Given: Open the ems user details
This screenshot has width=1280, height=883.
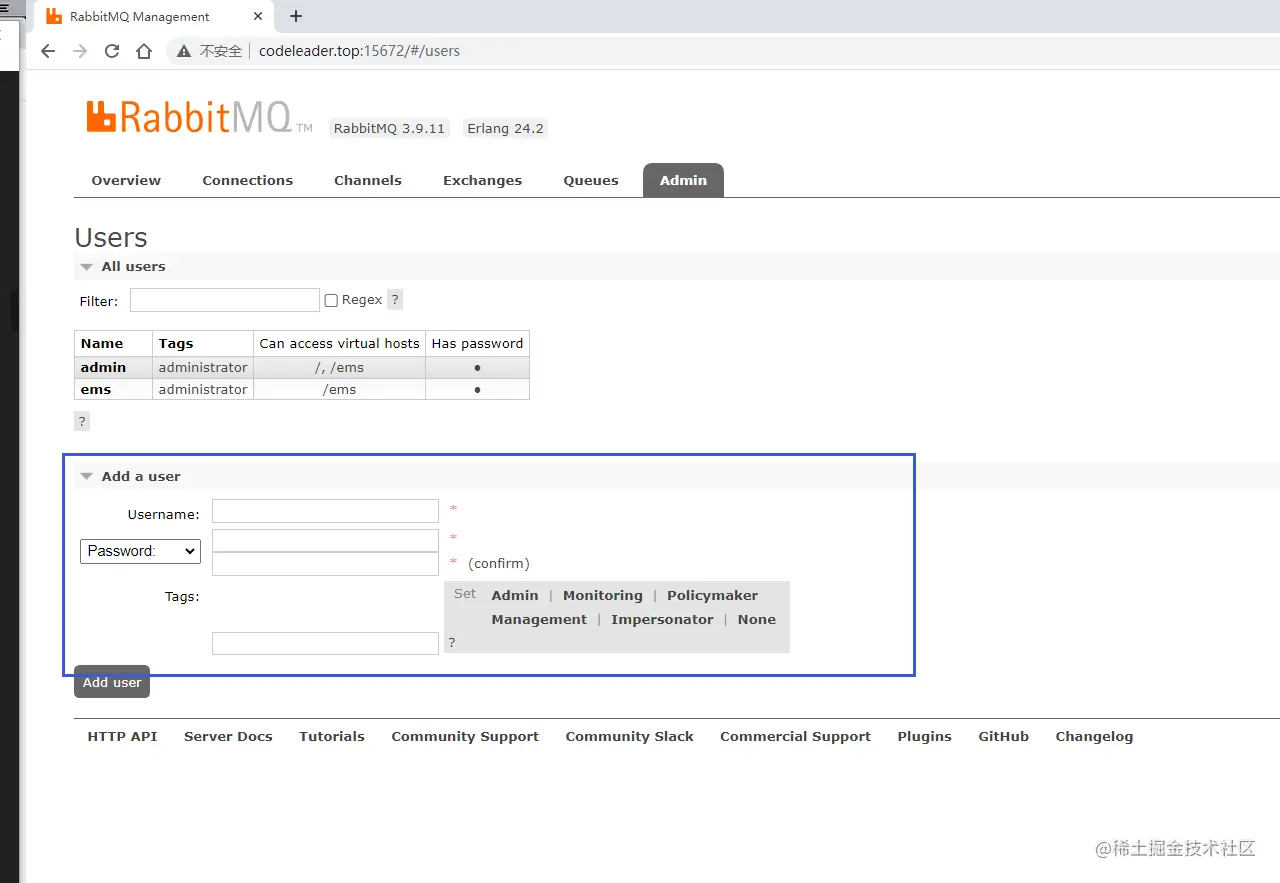Looking at the screenshot, I should (x=96, y=390).
